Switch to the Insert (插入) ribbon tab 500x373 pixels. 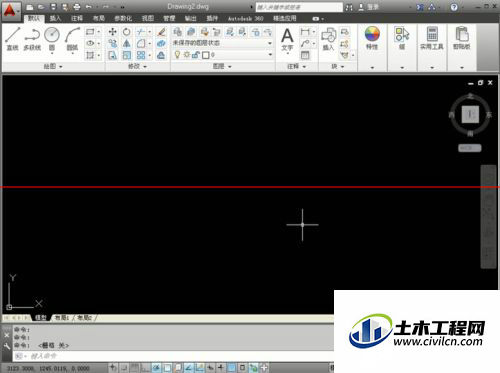coord(55,18)
